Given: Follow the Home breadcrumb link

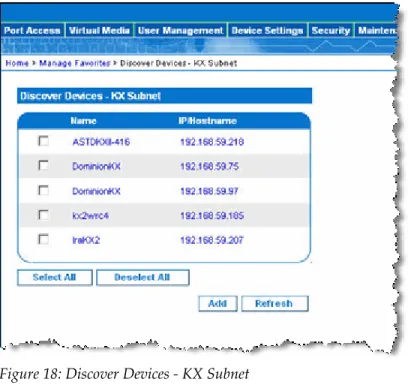Looking at the screenshot, I should point(17,63).
